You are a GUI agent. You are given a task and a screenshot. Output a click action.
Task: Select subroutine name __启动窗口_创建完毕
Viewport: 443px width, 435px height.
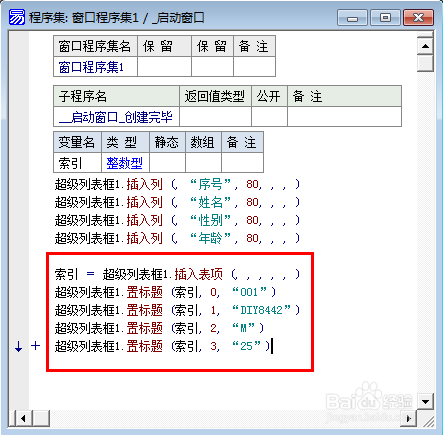(x=116, y=117)
